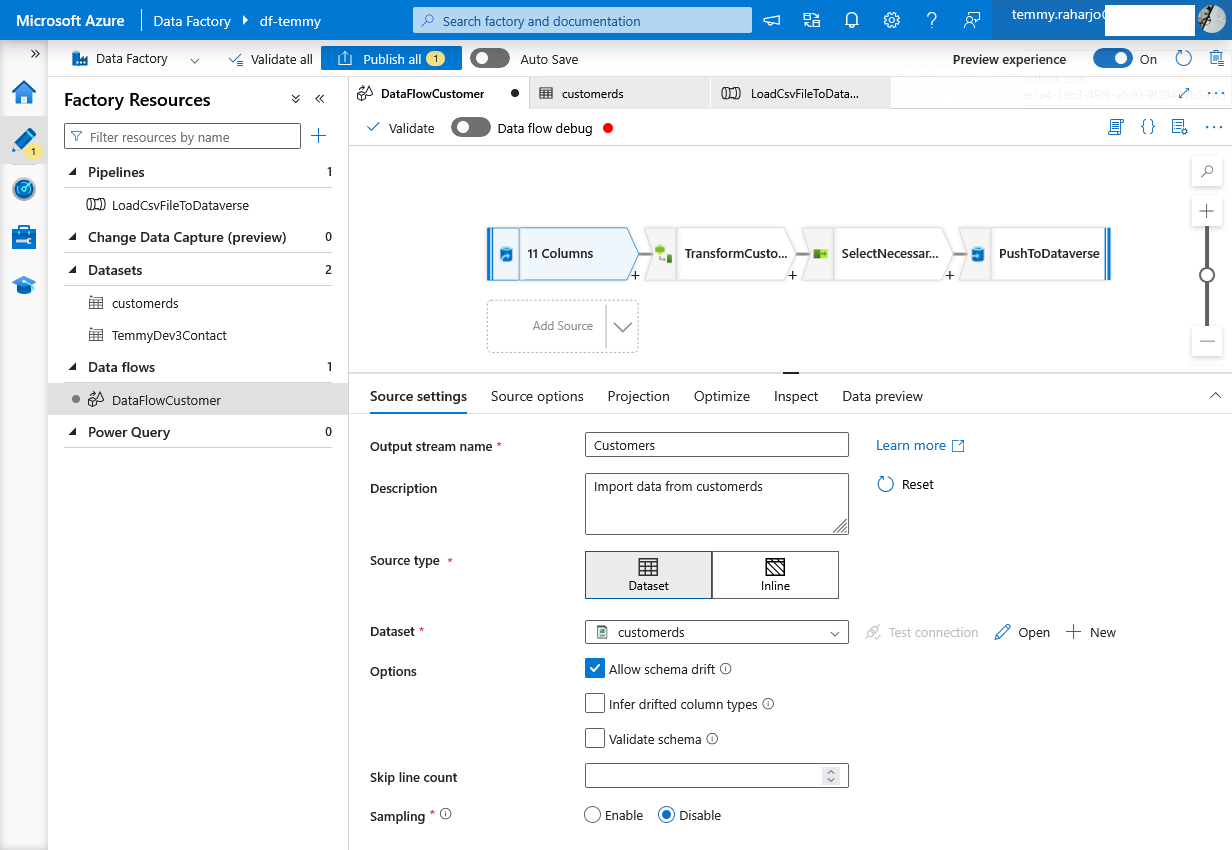Click the Reset button
The image size is (1232, 850).
(x=906, y=484)
